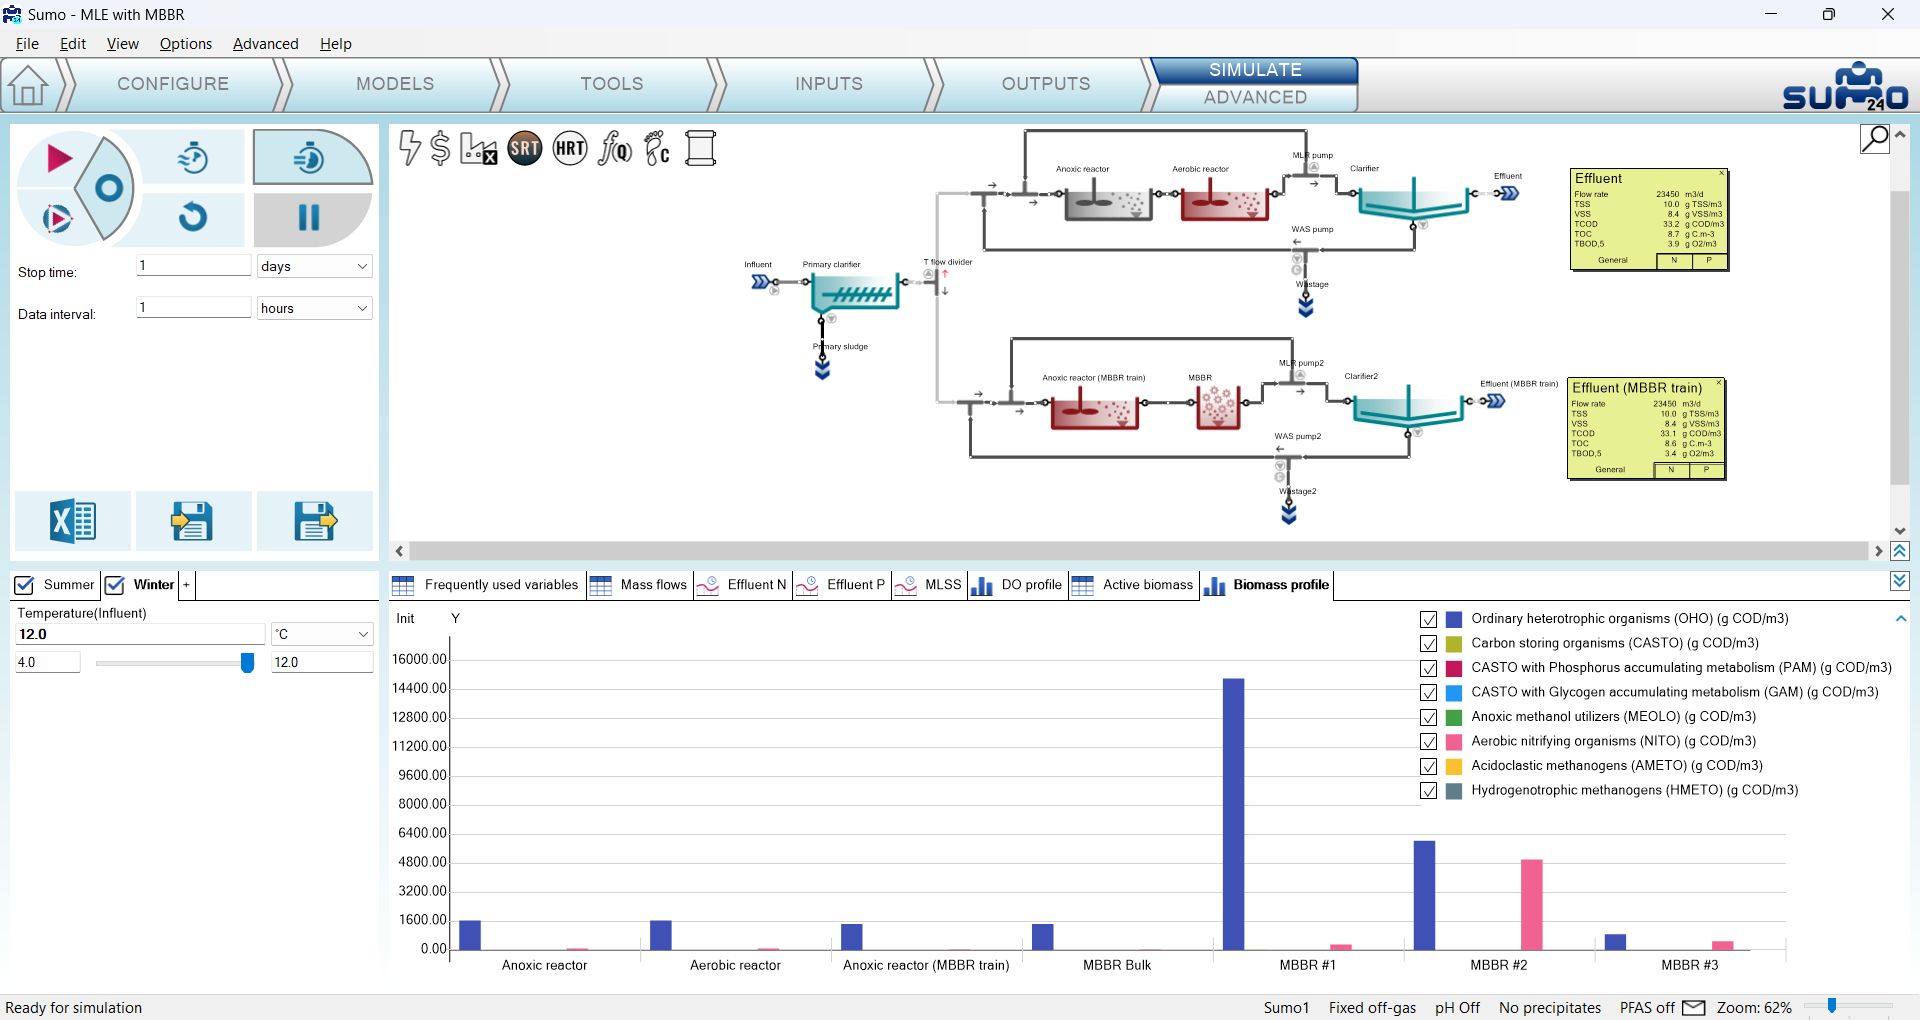Screen dimensions: 1920x1020
Task: Go to the CONFIGURE step
Action: (173, 84)
